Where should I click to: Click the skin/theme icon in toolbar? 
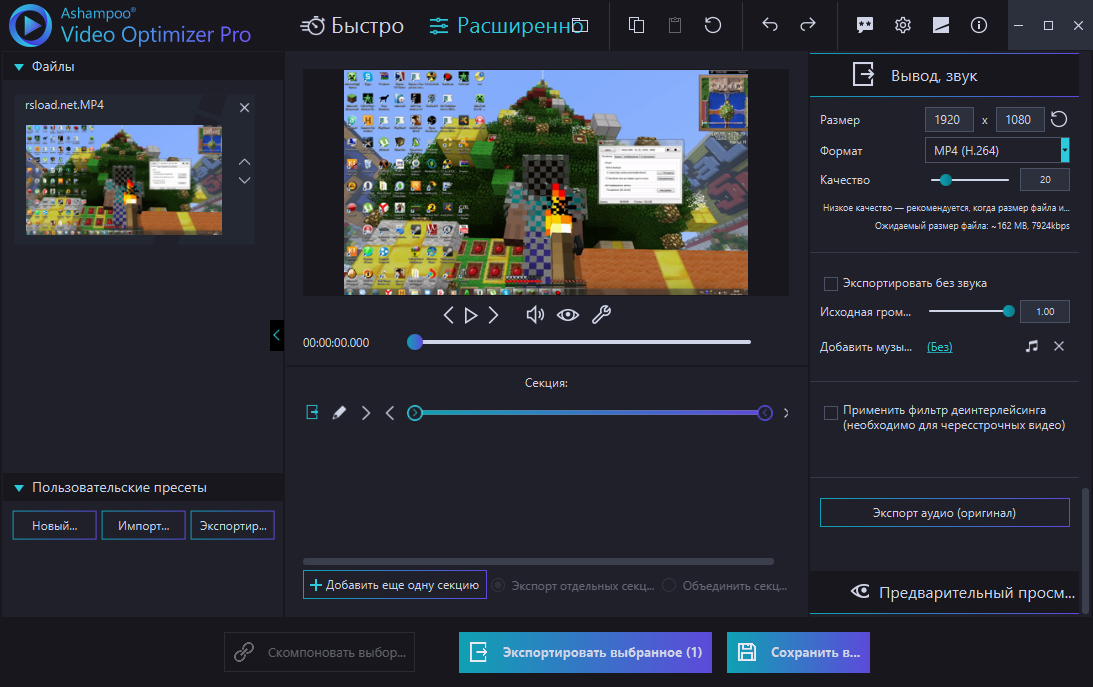[x=941, y=26]
